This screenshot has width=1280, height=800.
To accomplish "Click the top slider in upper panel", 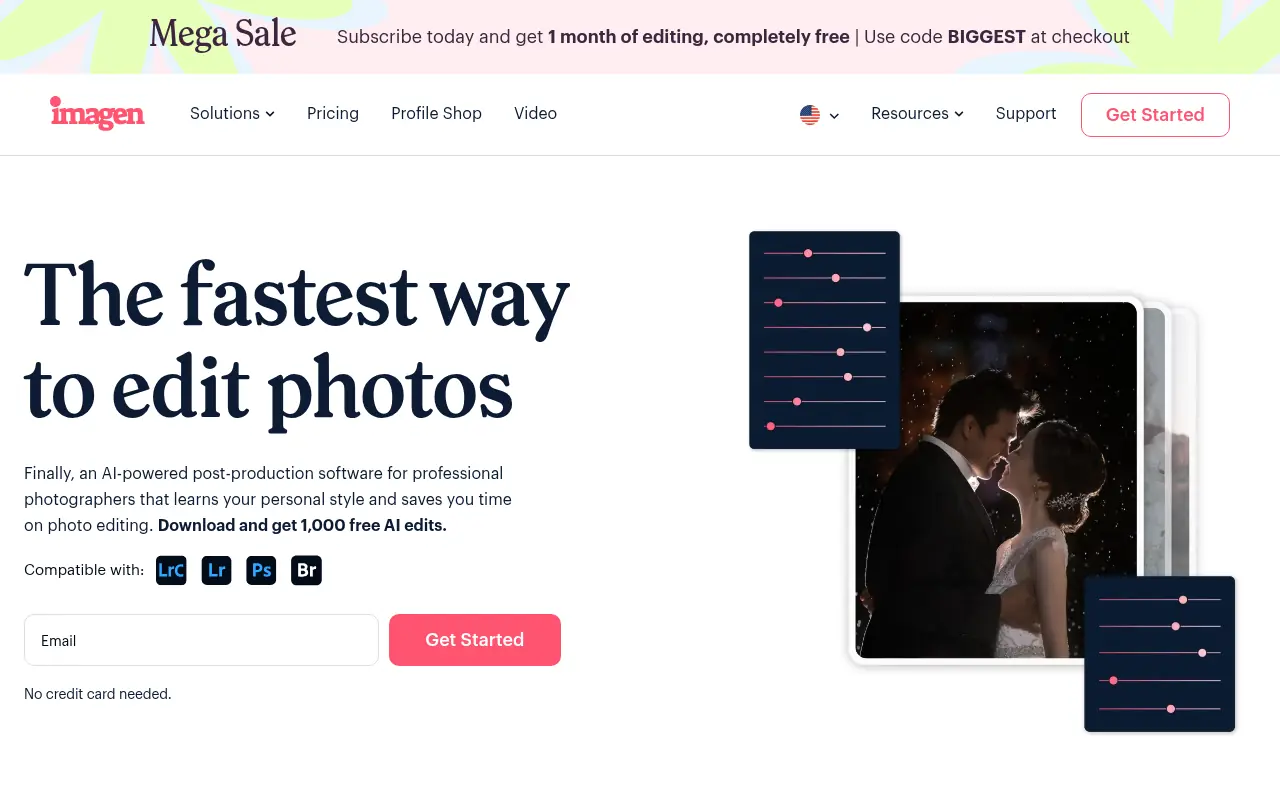I will pos(824,253).
